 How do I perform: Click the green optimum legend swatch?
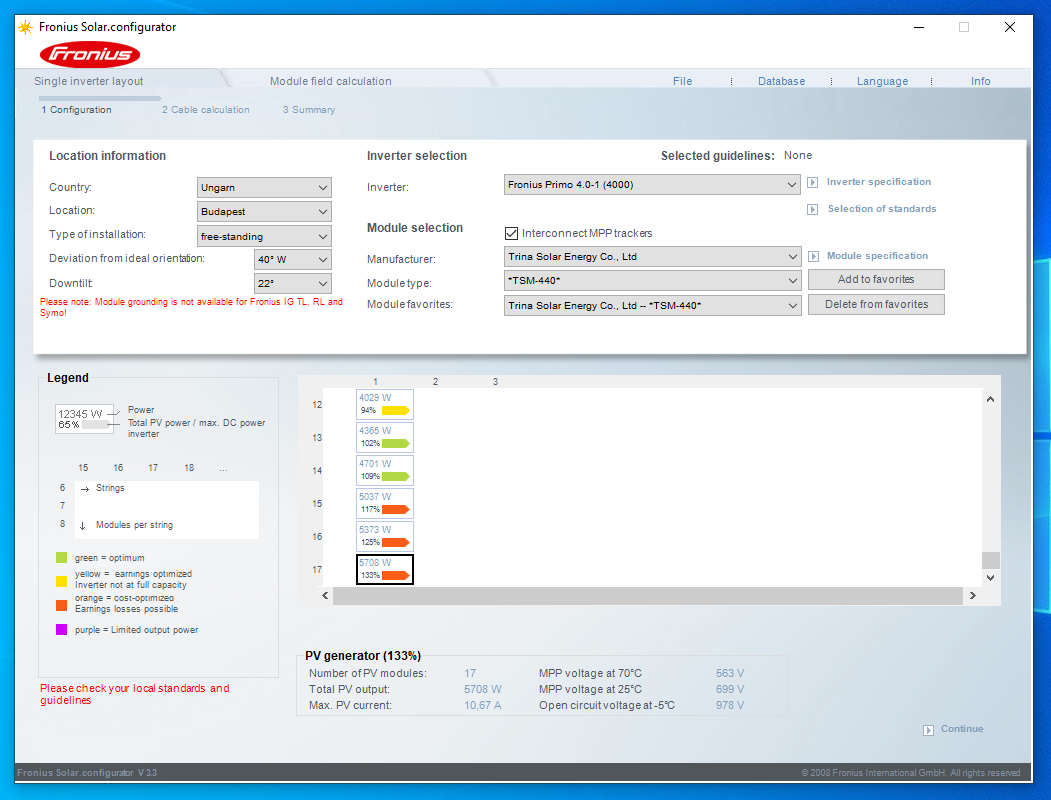pos(62,558)
